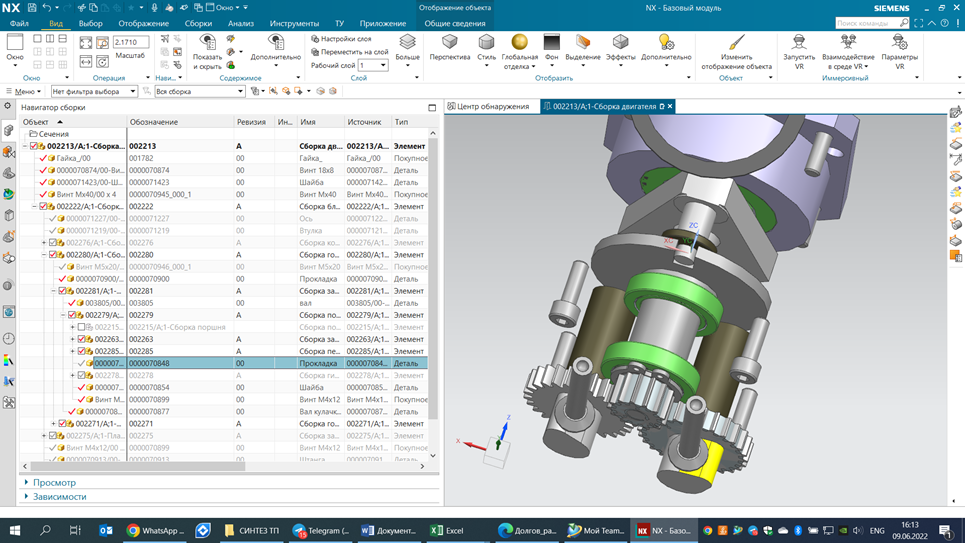Toggle checkbox of 002222/A;1-Сборк assembly
965x543 pixels.
click(43, 206)
